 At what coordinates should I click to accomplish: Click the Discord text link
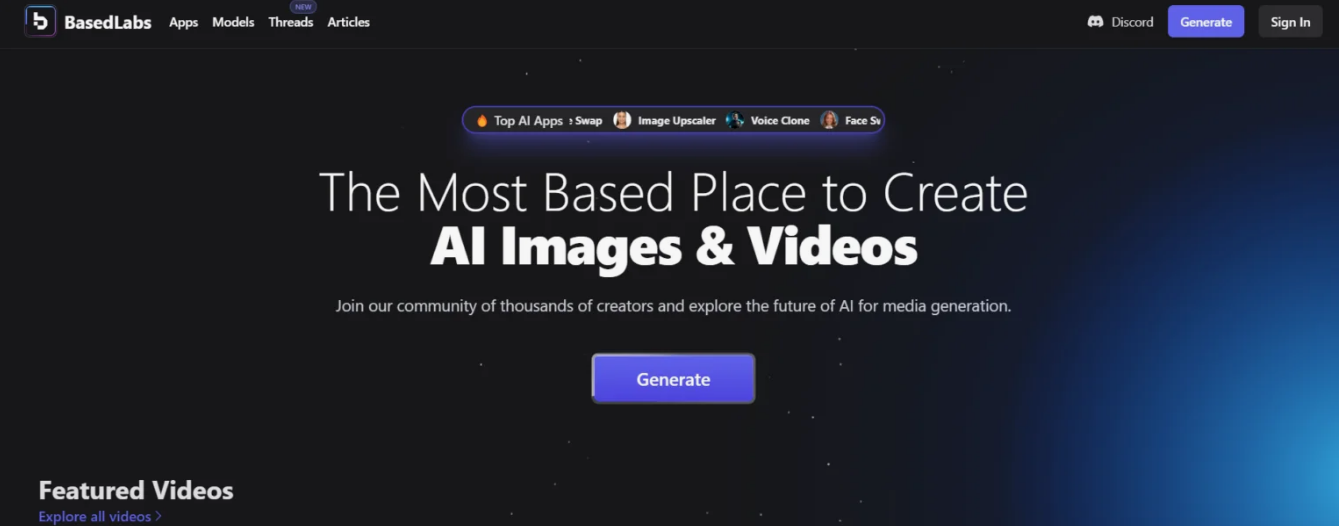[x=1132, y=22]
